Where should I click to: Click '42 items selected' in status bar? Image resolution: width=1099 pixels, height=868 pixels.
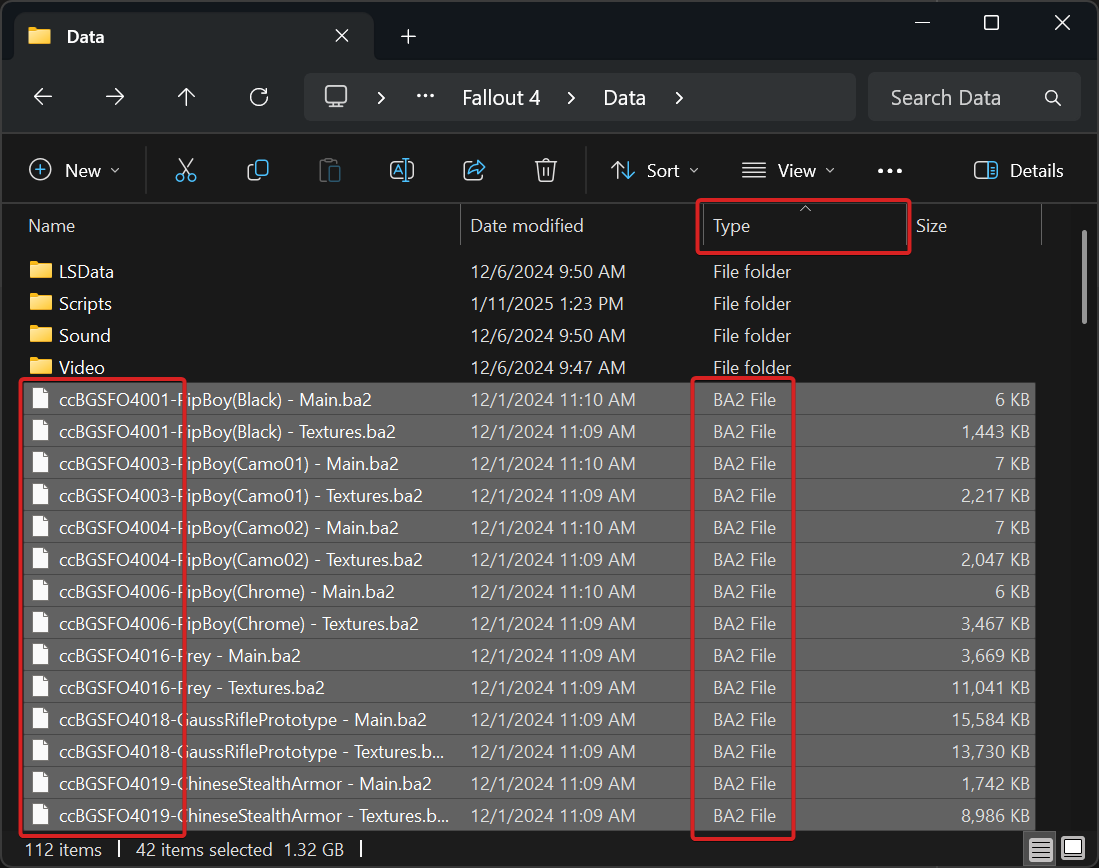point(204,850)
